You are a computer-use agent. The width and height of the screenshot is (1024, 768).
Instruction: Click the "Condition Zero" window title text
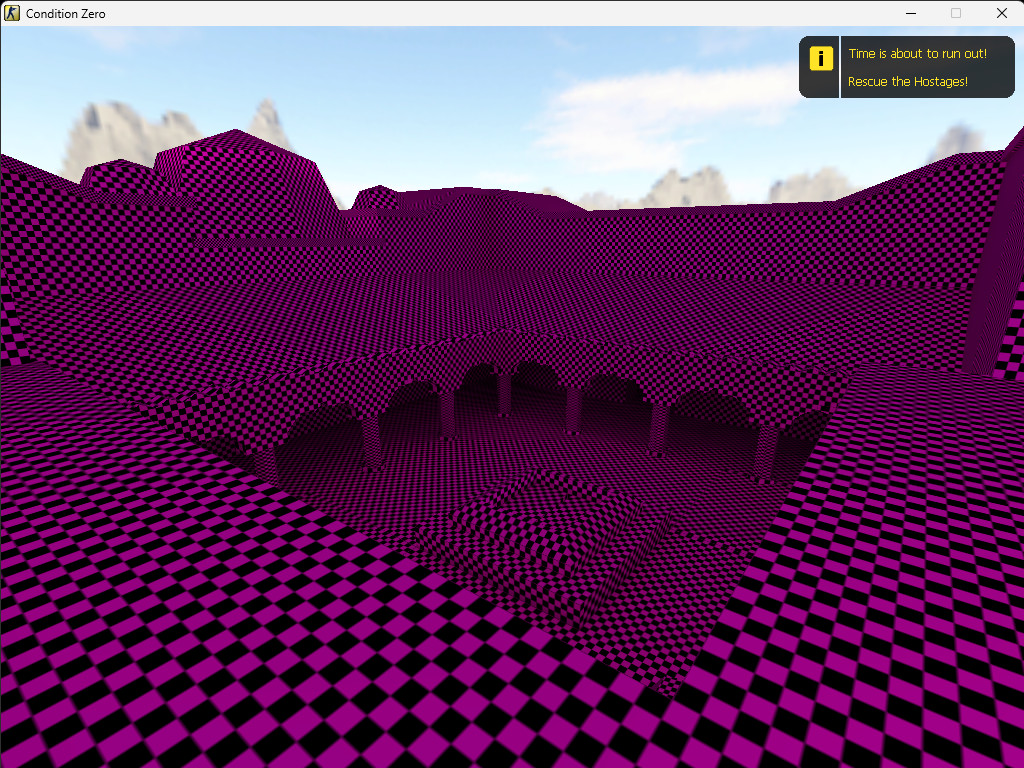click(x=66, y=14)
